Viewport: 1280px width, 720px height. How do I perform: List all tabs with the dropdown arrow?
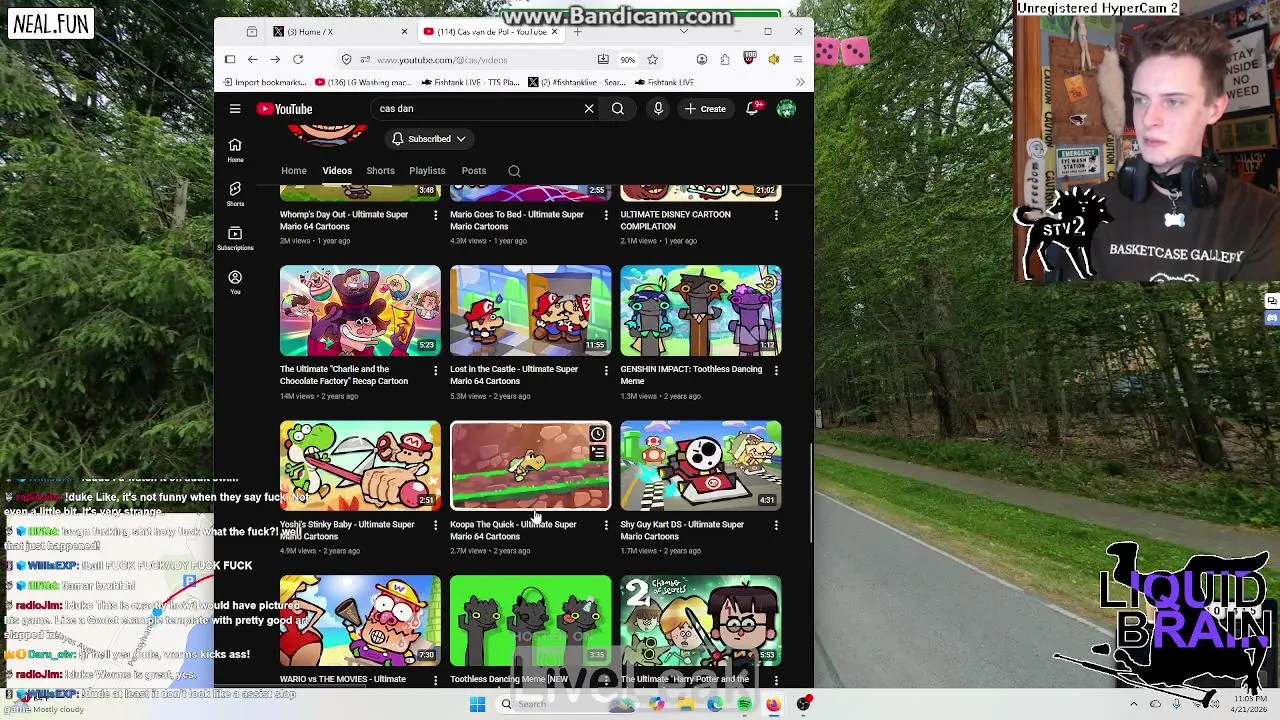pyautogui.click(x=683, y=32)
